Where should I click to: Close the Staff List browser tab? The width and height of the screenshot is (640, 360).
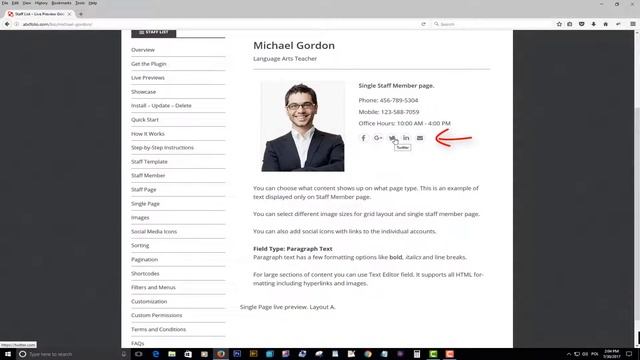[69, 14]
